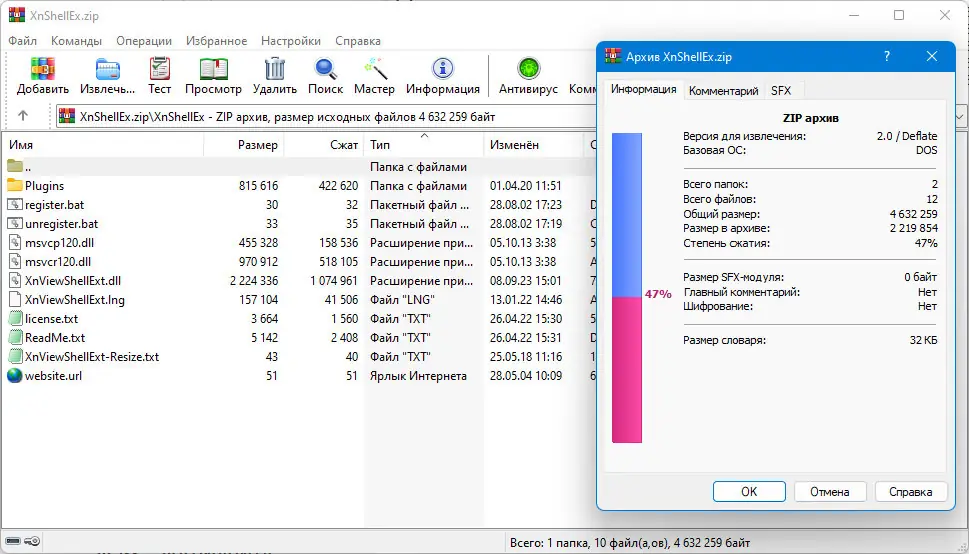The image size is (969, 554).
Task: Sort files by the Размер column
Action: coord(243,145)
